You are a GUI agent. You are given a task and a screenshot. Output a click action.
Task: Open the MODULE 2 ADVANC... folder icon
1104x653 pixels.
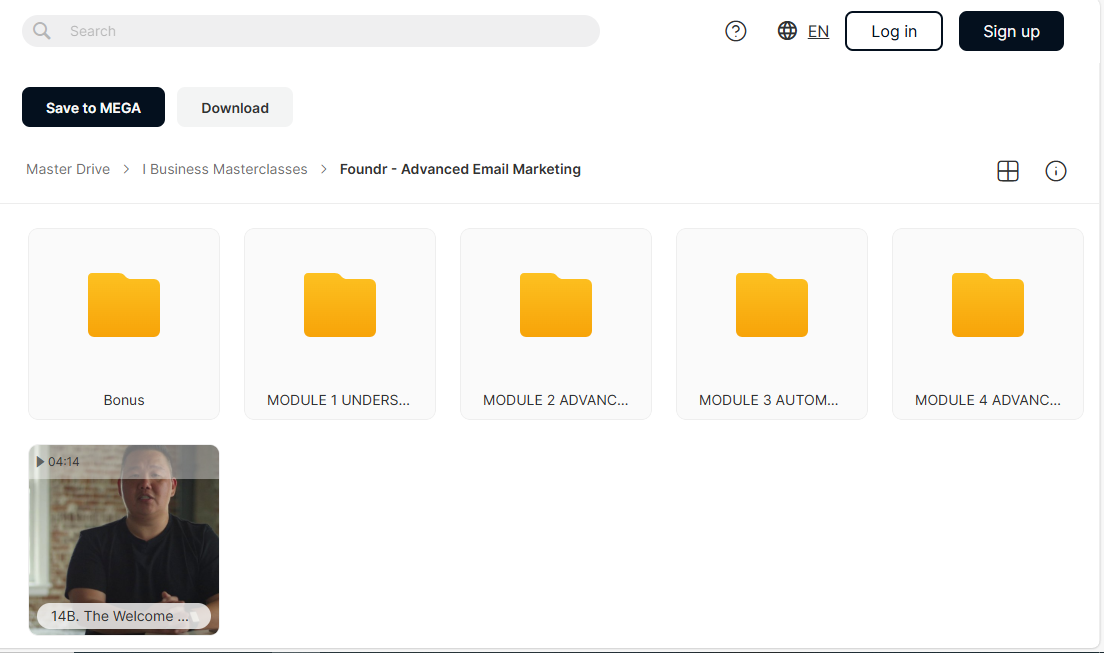coord(556,304)
